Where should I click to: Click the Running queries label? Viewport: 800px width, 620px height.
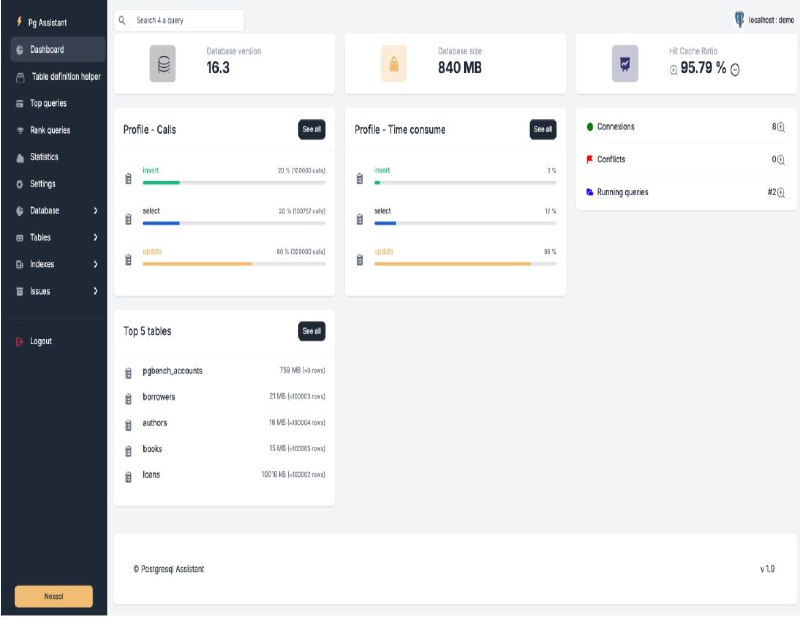(622, 192)
